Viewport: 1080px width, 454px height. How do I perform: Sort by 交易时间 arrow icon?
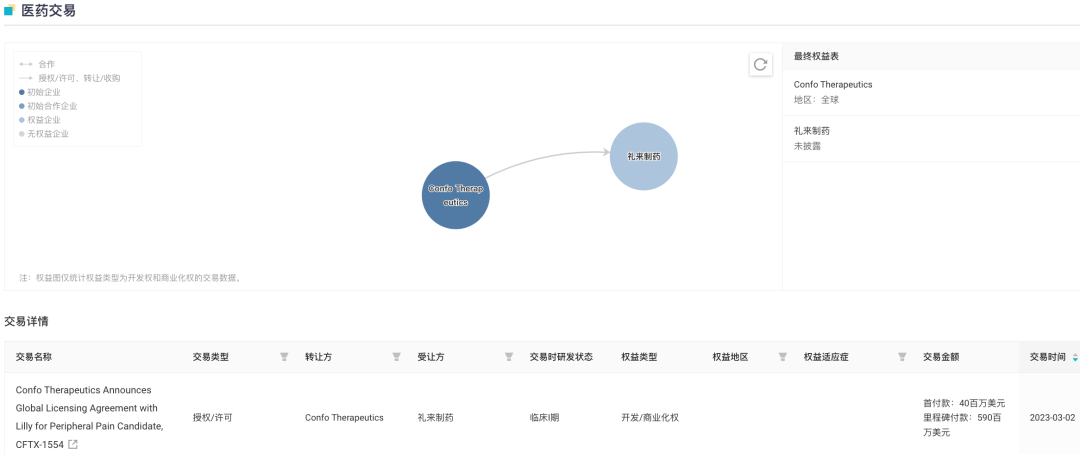[1075, 358]
